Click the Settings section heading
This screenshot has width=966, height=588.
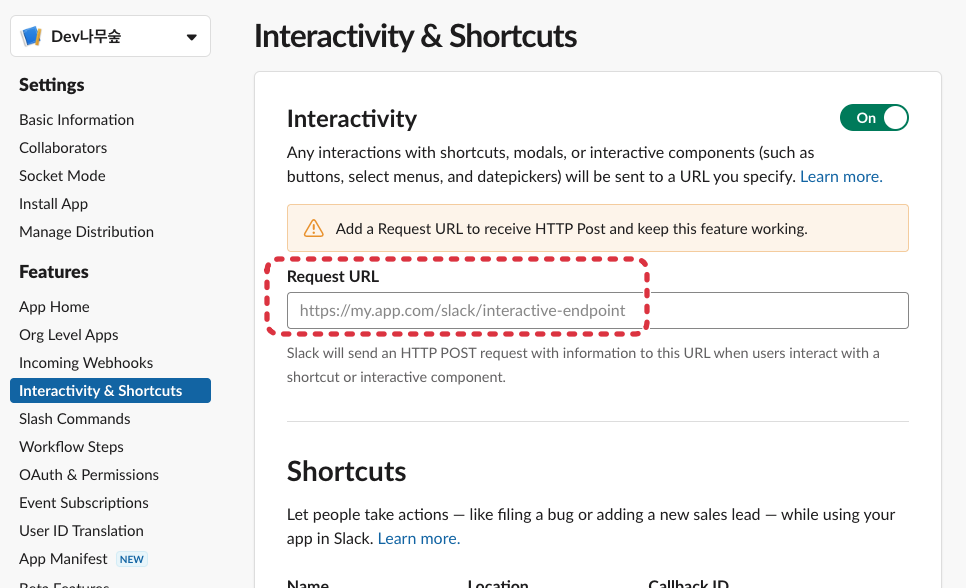[52, 85]
